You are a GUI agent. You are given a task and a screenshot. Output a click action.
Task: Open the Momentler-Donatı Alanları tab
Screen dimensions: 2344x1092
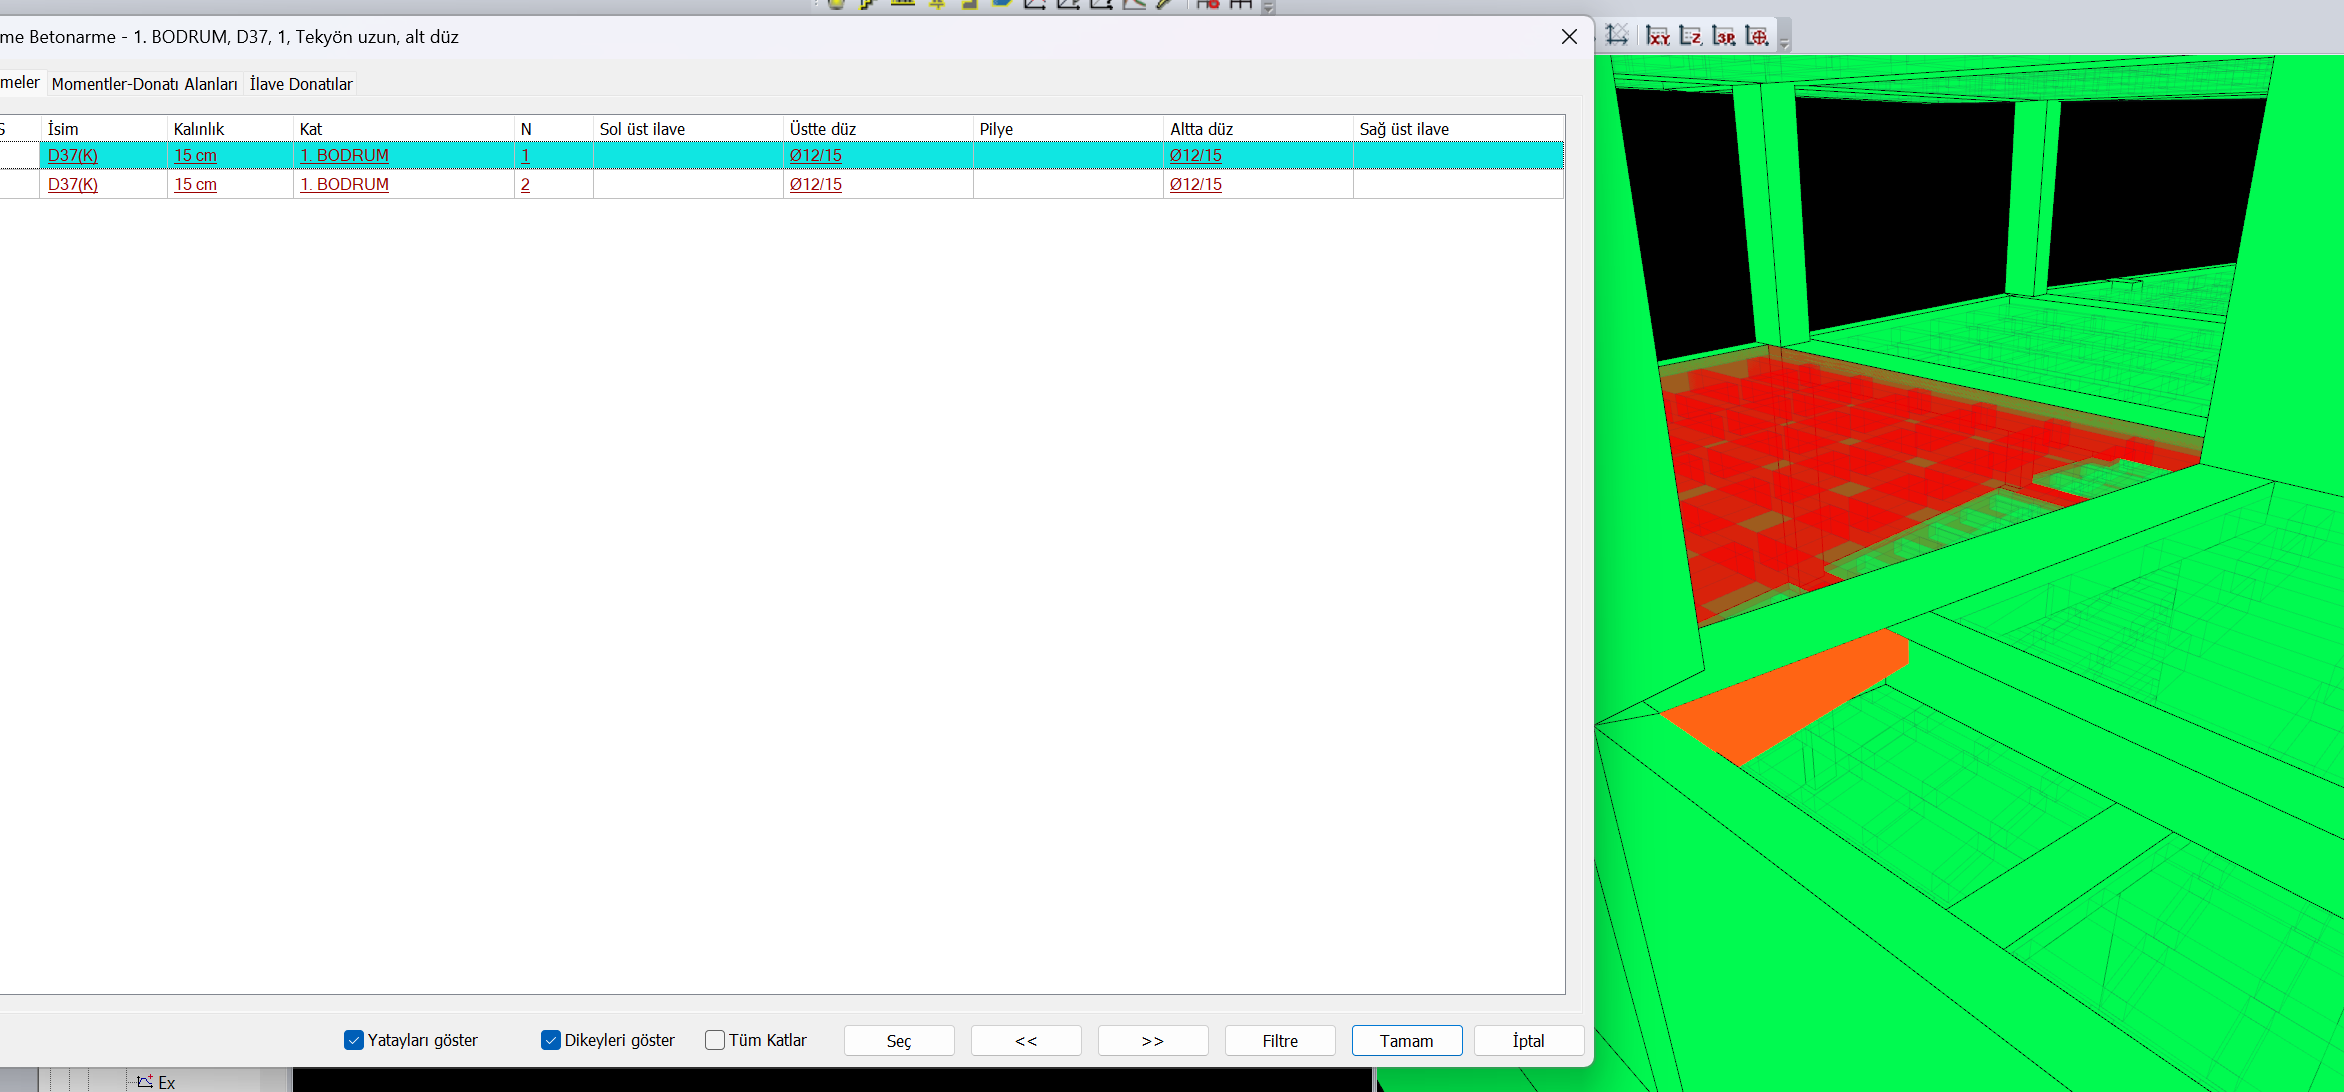tap(144, 84)
